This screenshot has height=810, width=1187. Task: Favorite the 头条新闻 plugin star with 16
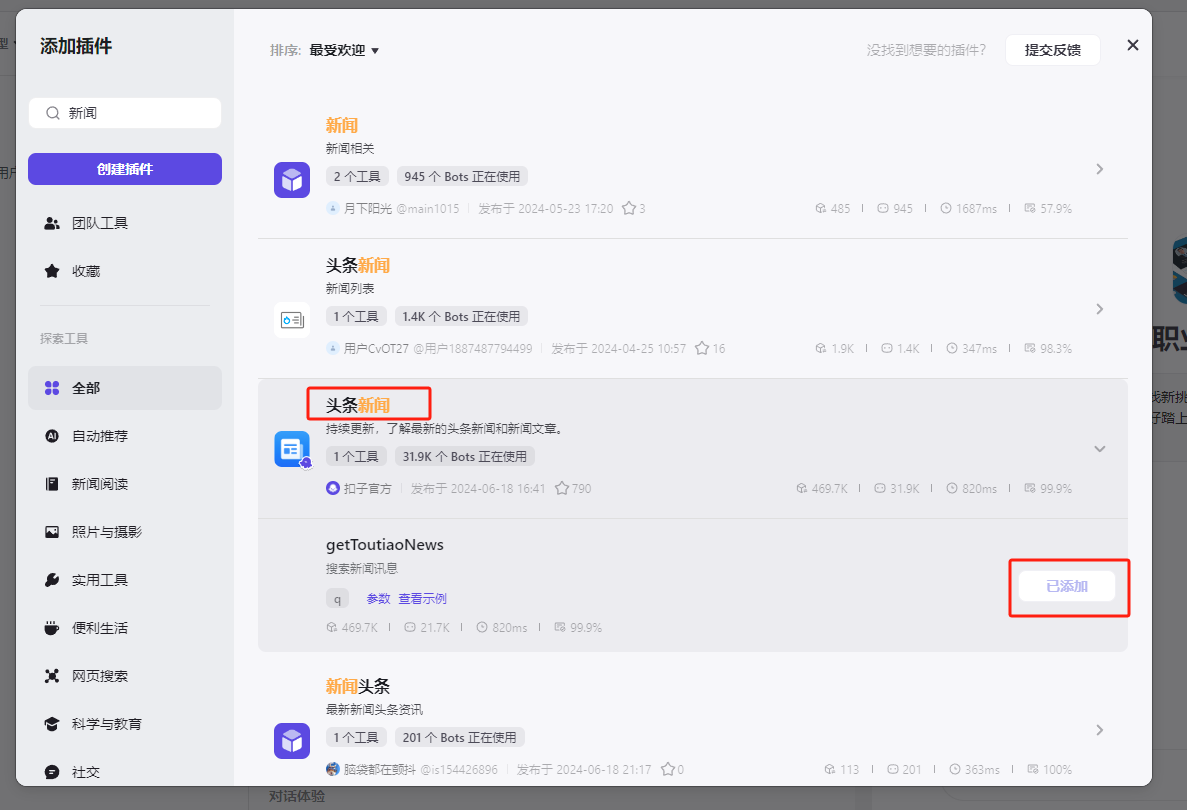coord(702,348)
